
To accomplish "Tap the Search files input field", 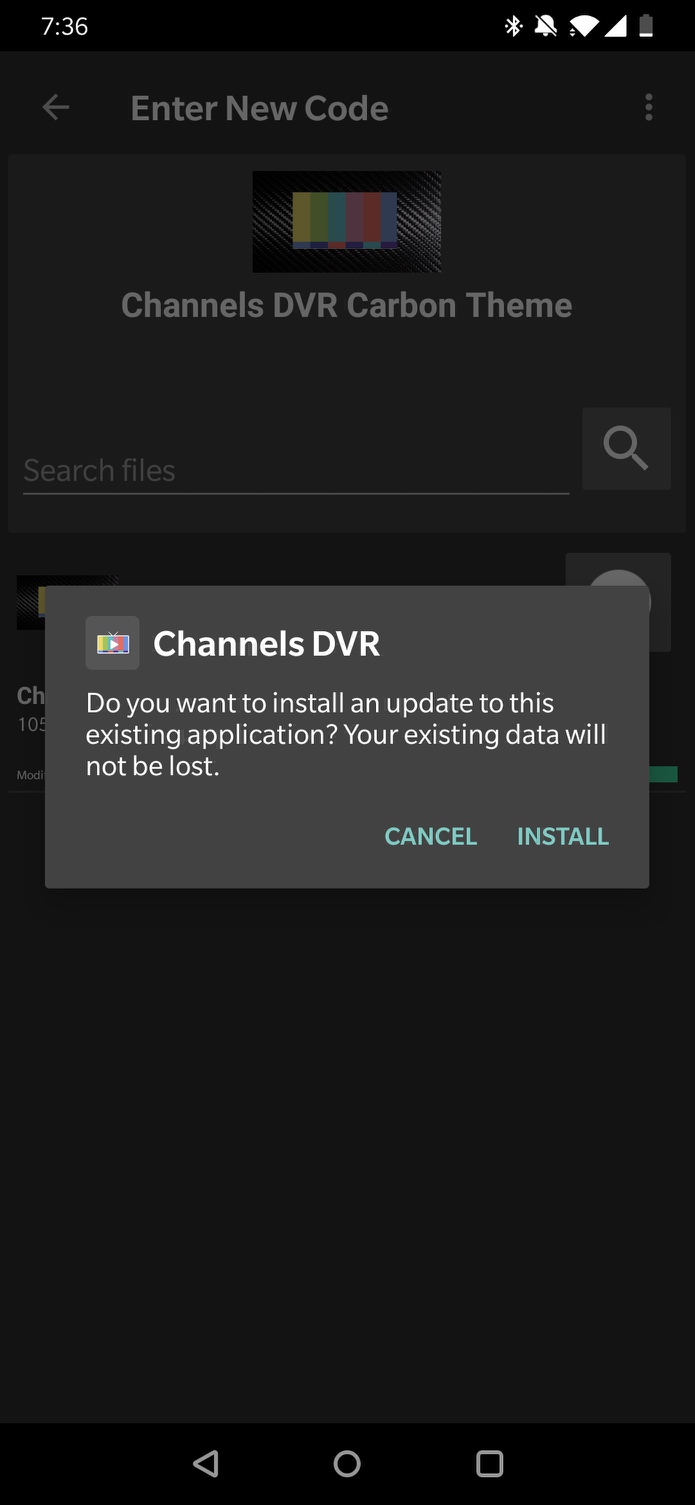I will click(x=296, y=470).
